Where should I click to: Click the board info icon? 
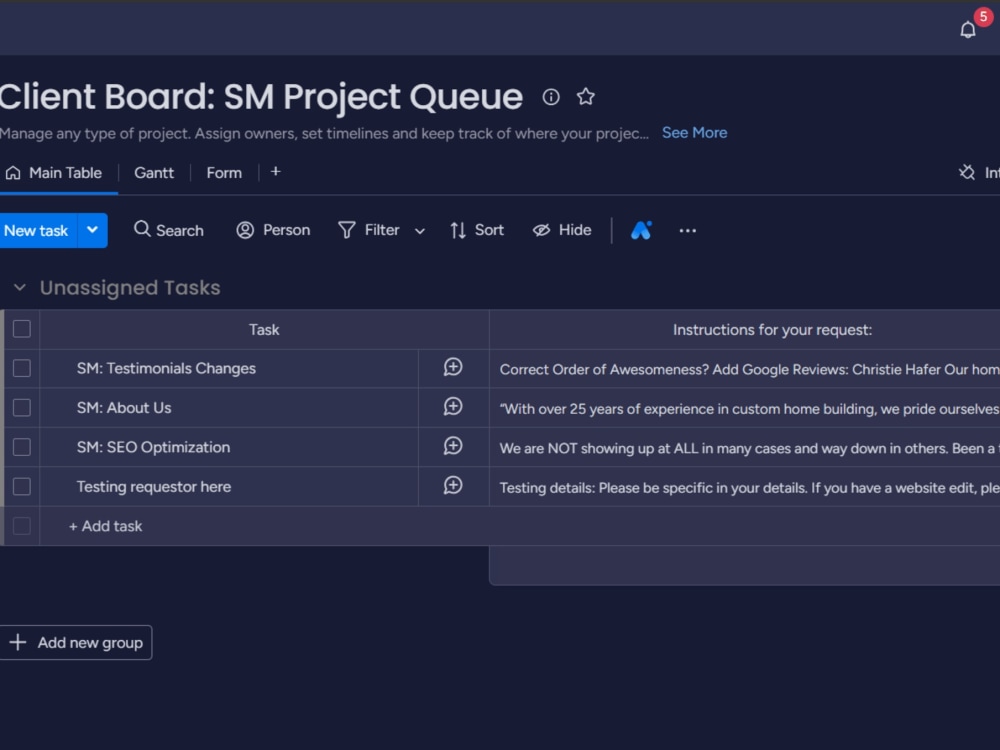pyautogui.click(x=551, y=97)
